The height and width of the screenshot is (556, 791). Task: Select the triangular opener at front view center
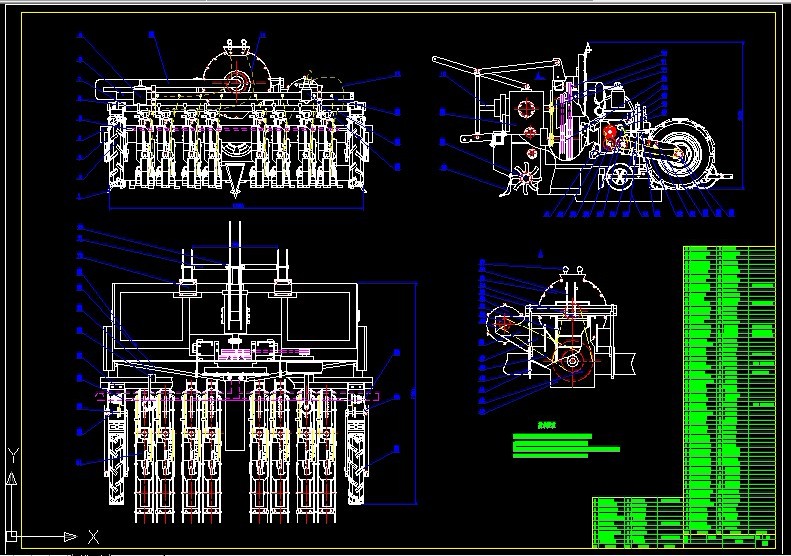pyautogui.click(x=235, y=180)
